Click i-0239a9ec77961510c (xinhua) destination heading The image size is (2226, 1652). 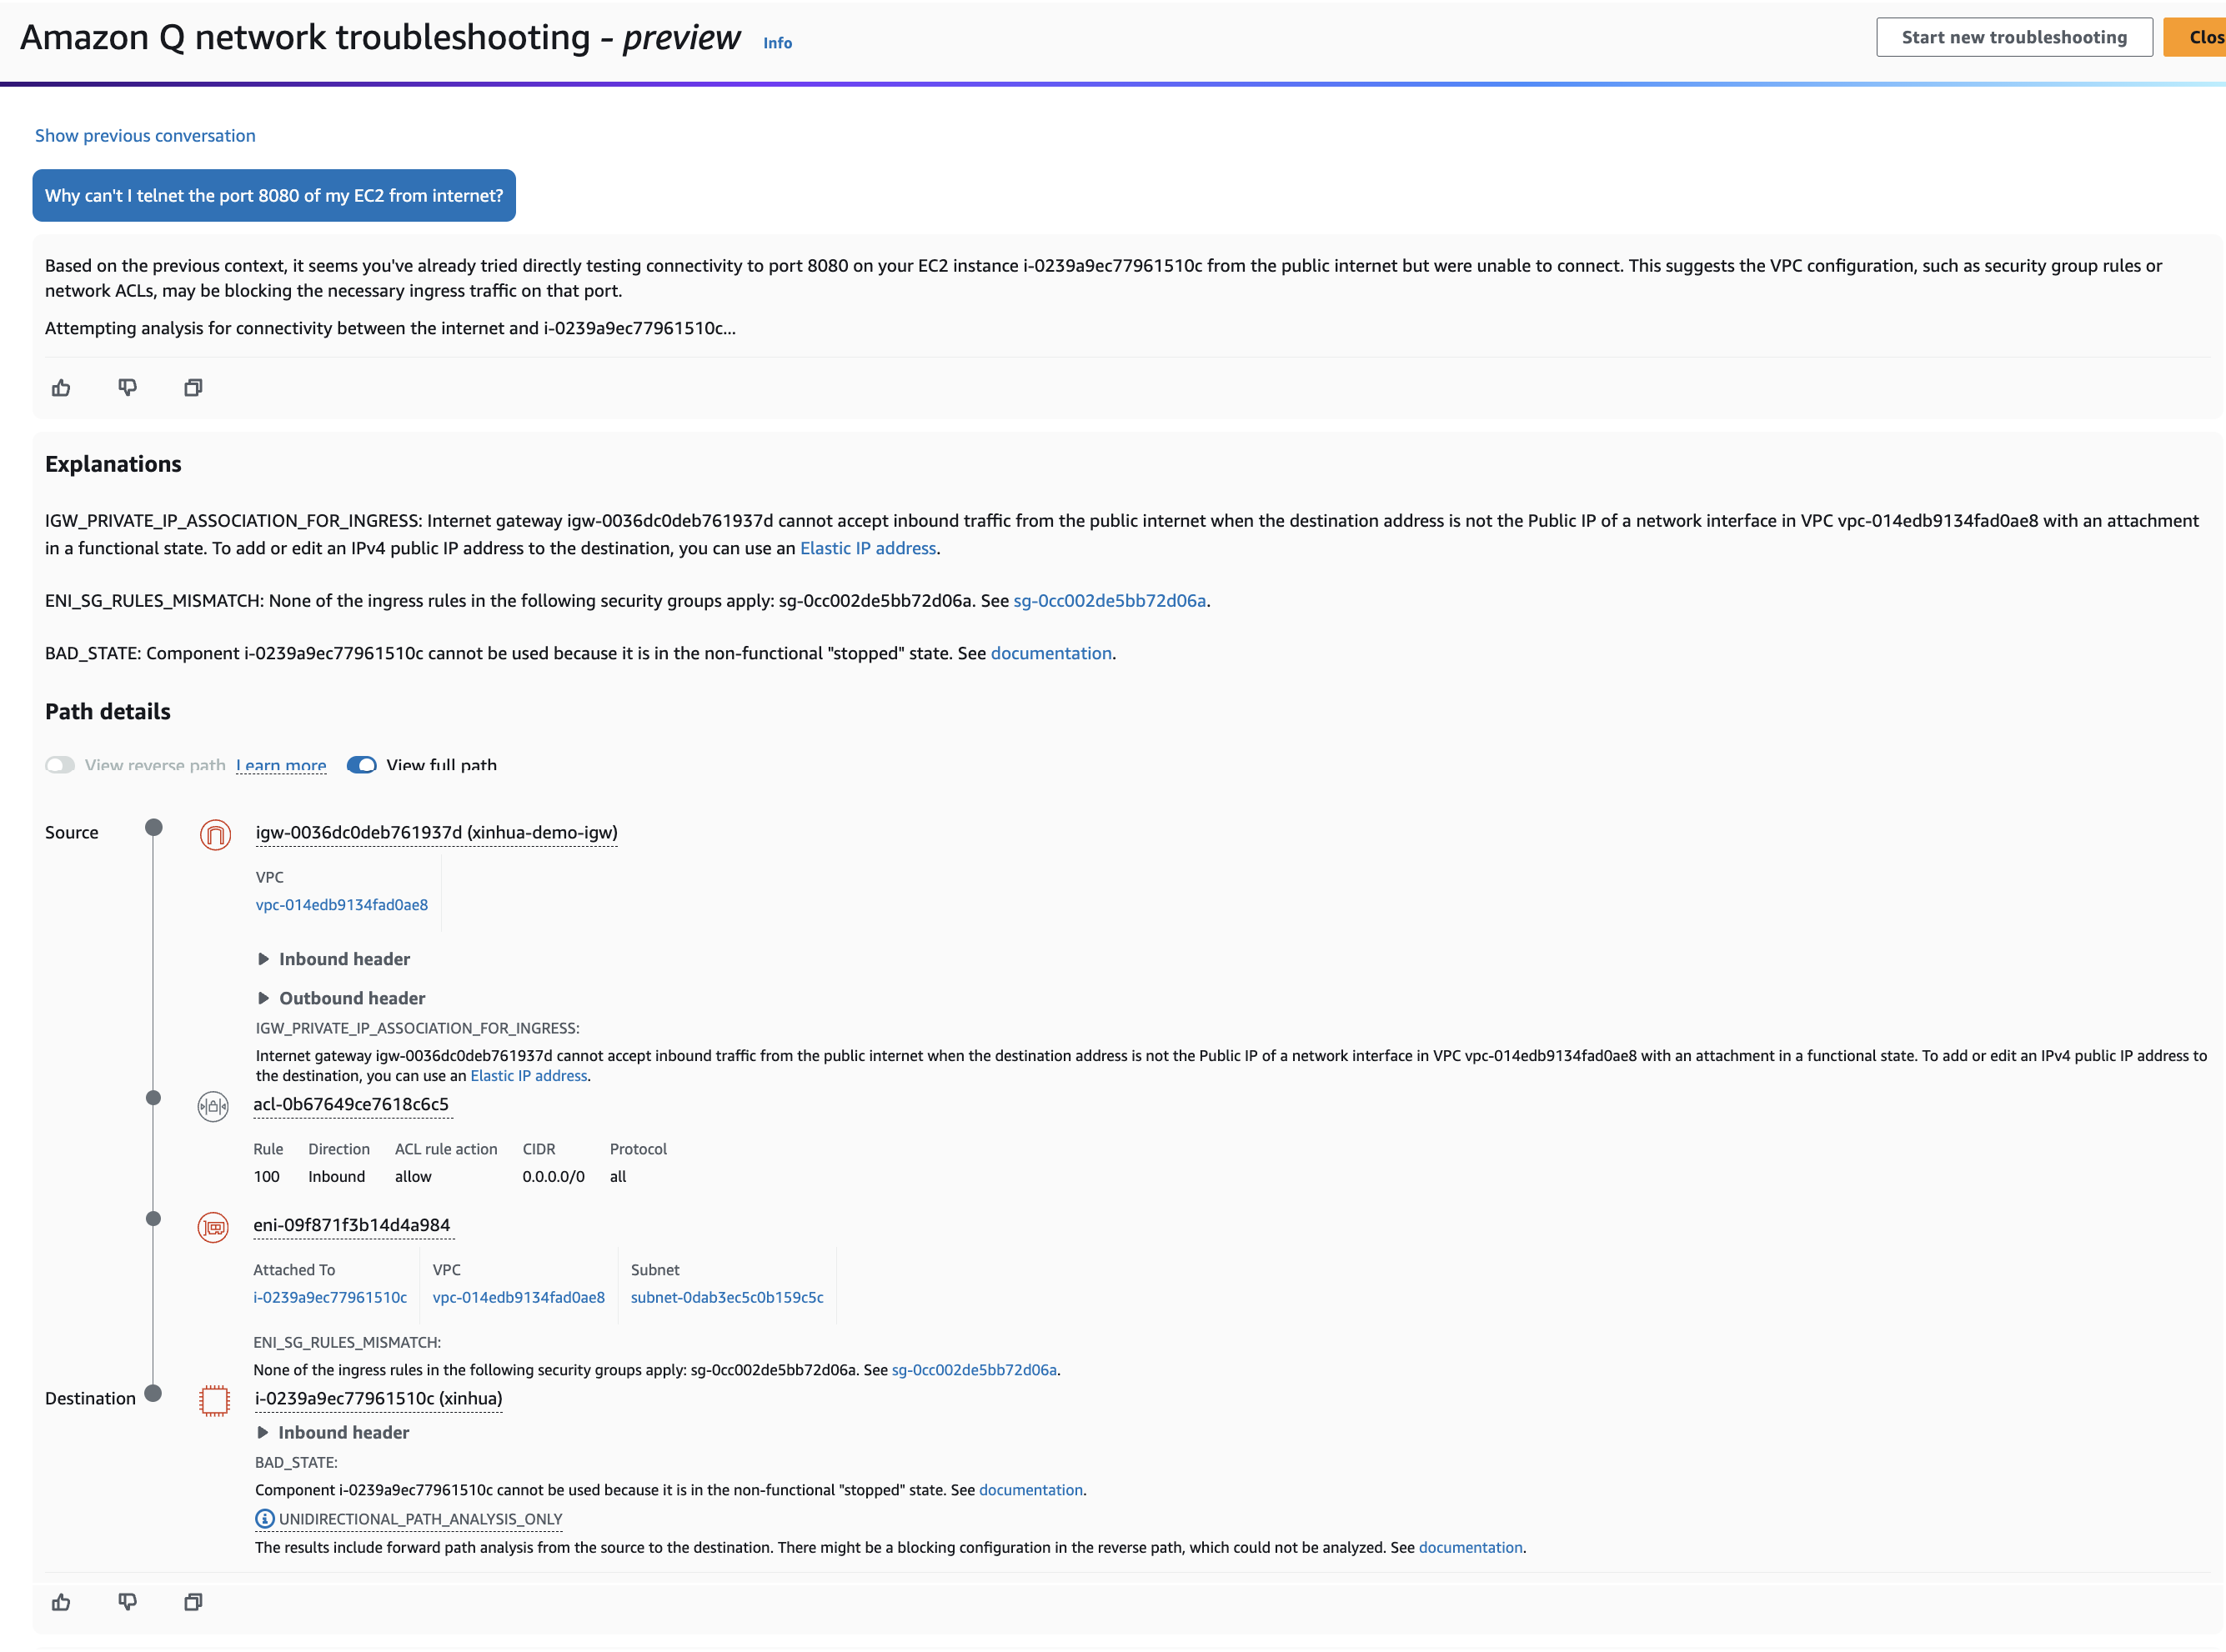pyautogui.click(x=378, y=1398)
